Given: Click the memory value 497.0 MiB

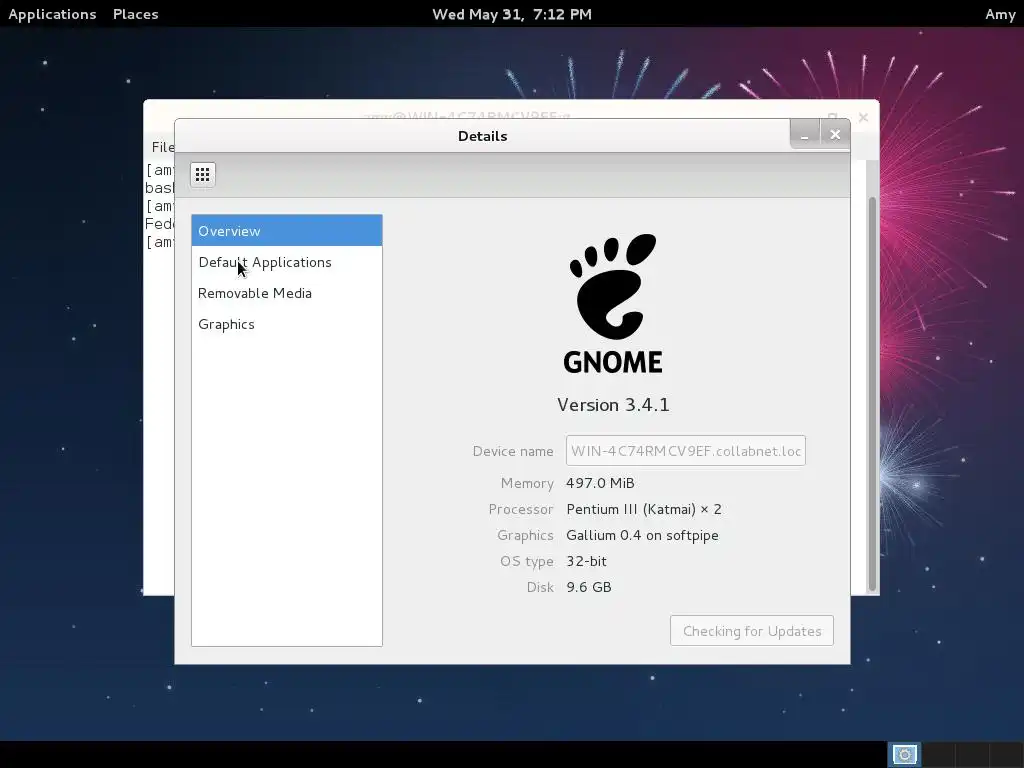Looking at the screenshot, I should pos(600,483).
